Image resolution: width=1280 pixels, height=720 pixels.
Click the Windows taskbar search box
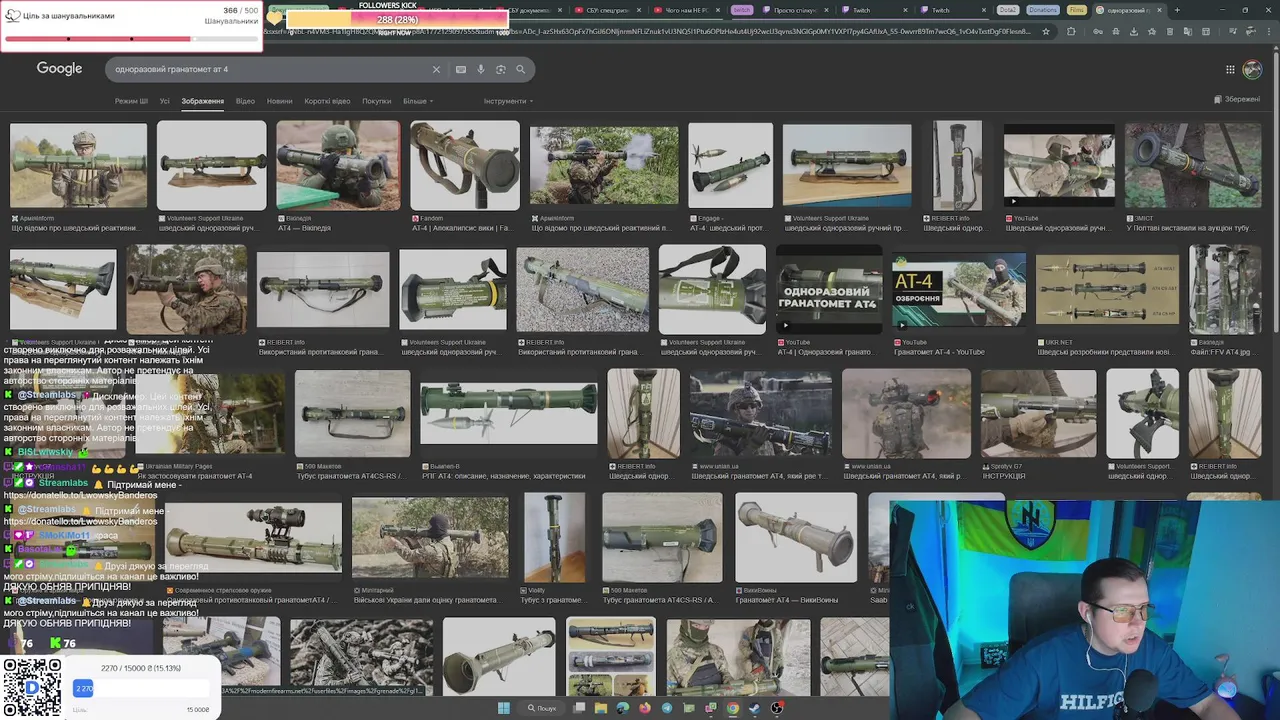pyautogui.click(x=541, y=708)
